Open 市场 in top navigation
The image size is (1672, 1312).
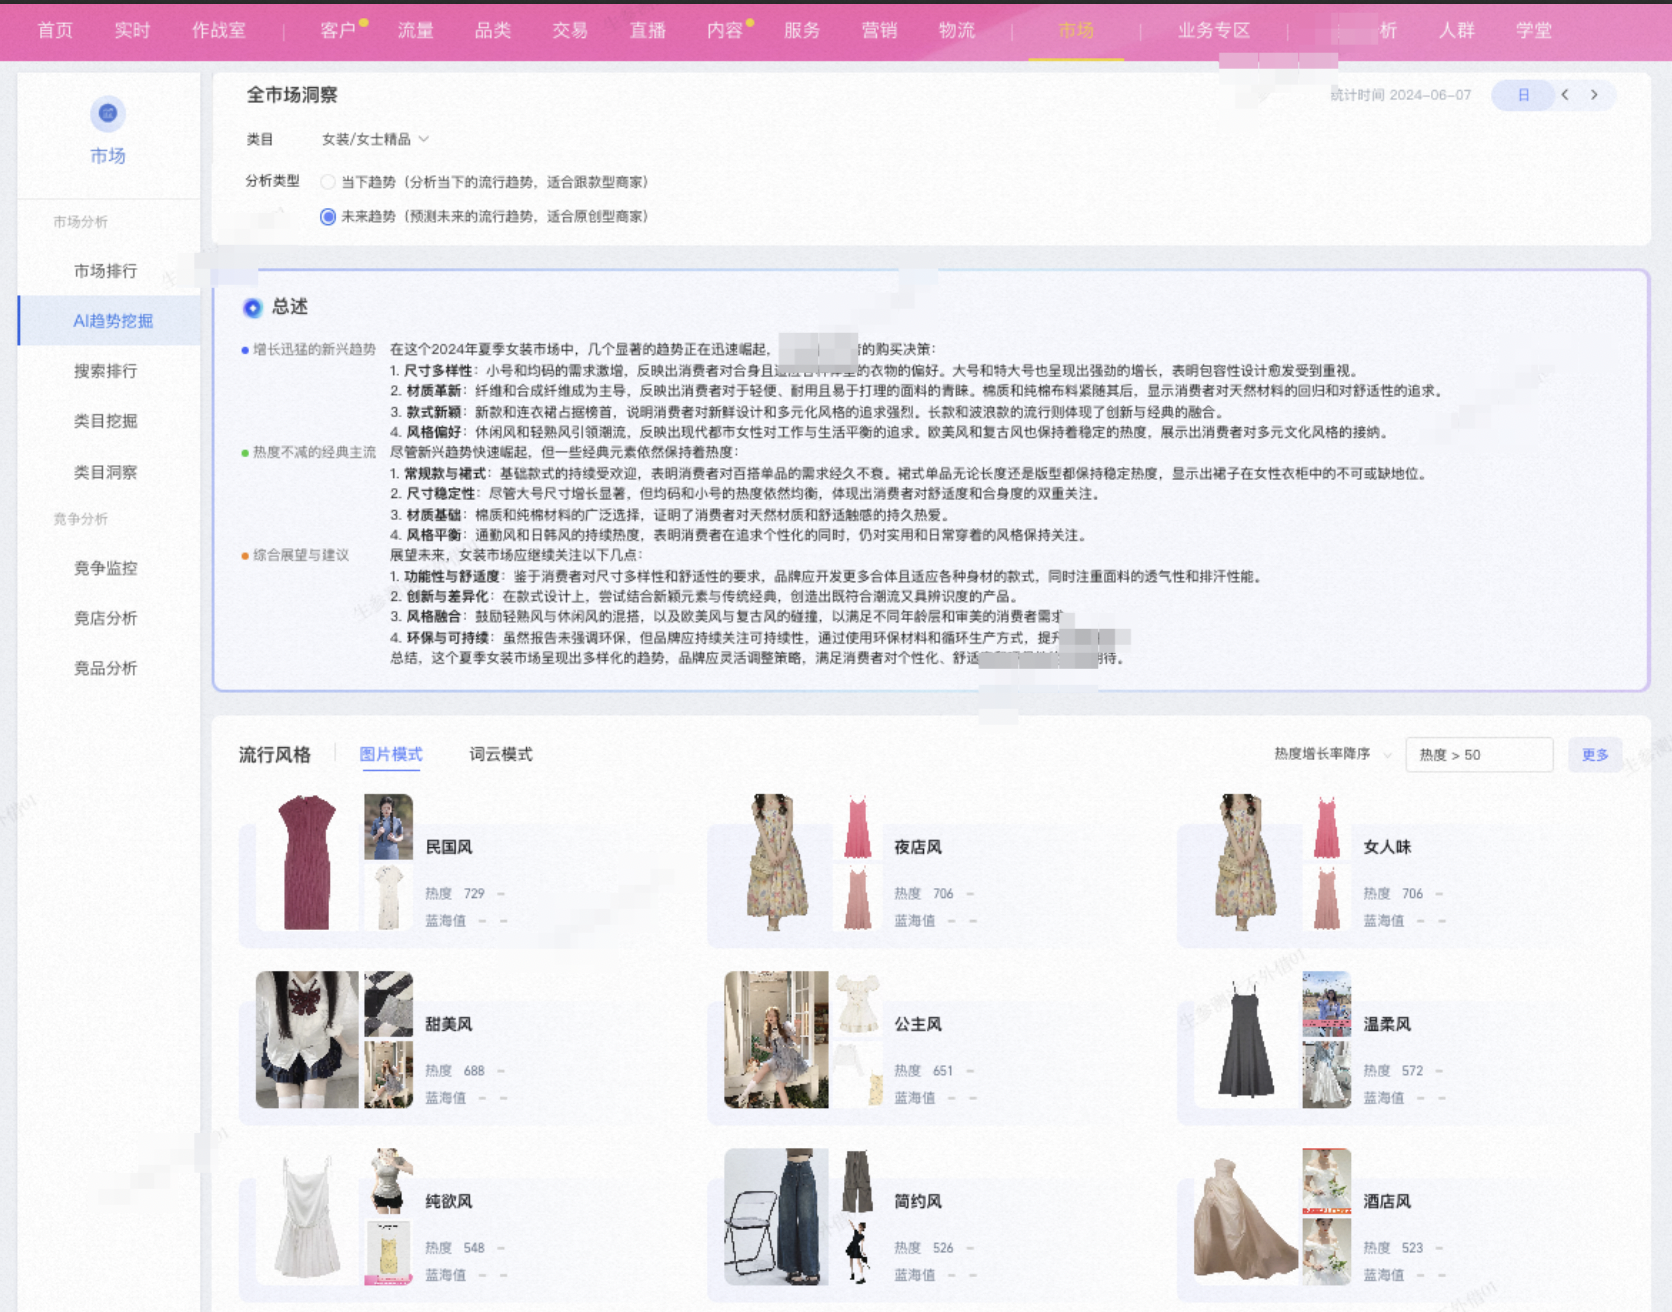[x=1076, y=30]
